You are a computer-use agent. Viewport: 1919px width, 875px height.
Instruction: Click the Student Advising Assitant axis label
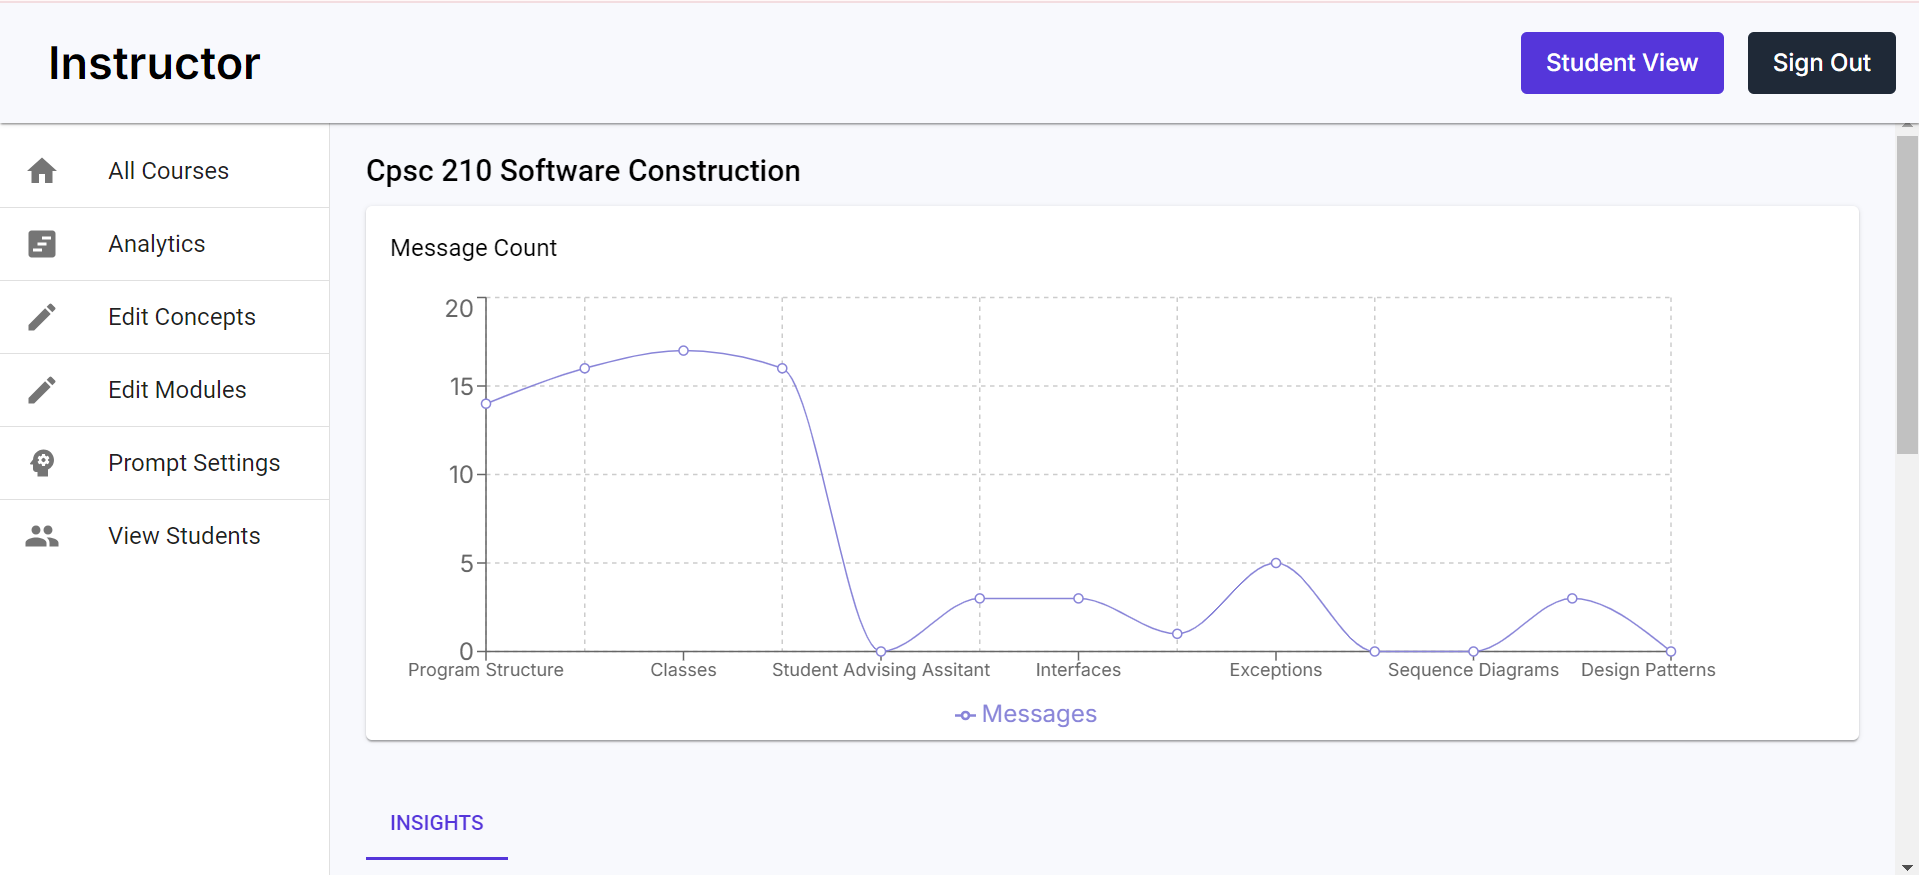coord(881,670)
